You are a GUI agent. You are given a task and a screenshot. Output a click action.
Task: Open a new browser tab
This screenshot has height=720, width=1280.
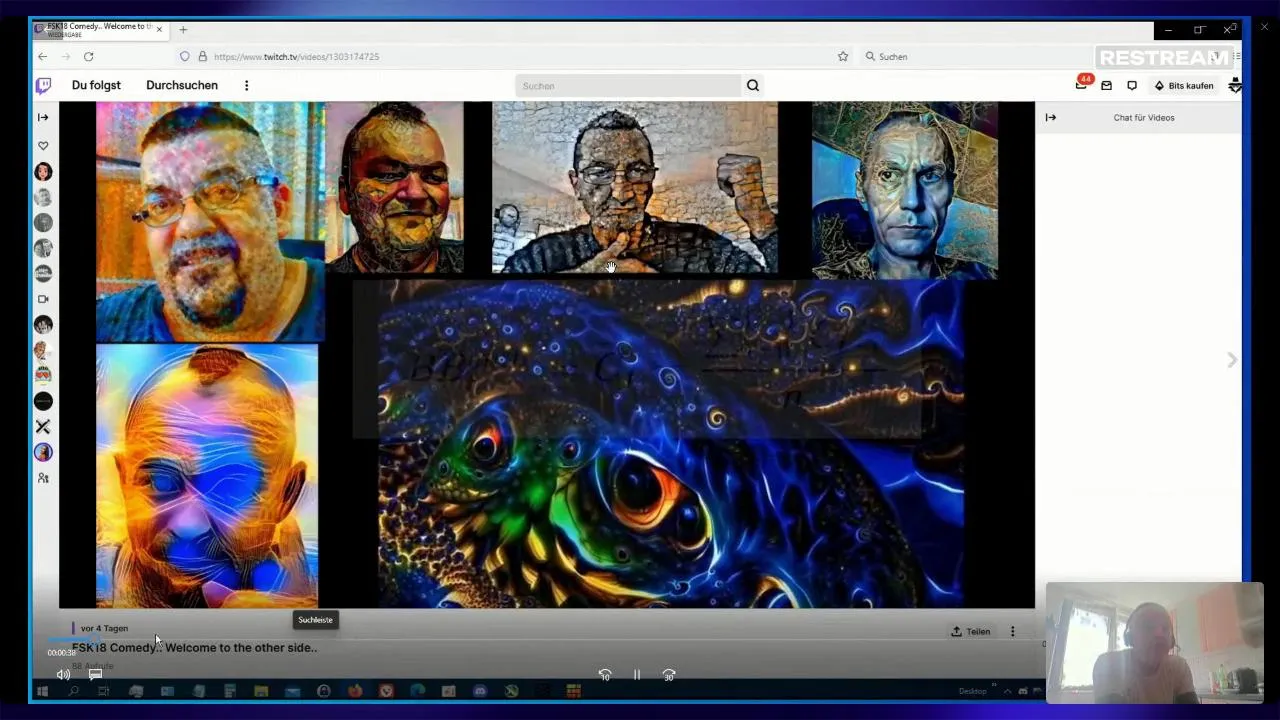tap(183, 30)
